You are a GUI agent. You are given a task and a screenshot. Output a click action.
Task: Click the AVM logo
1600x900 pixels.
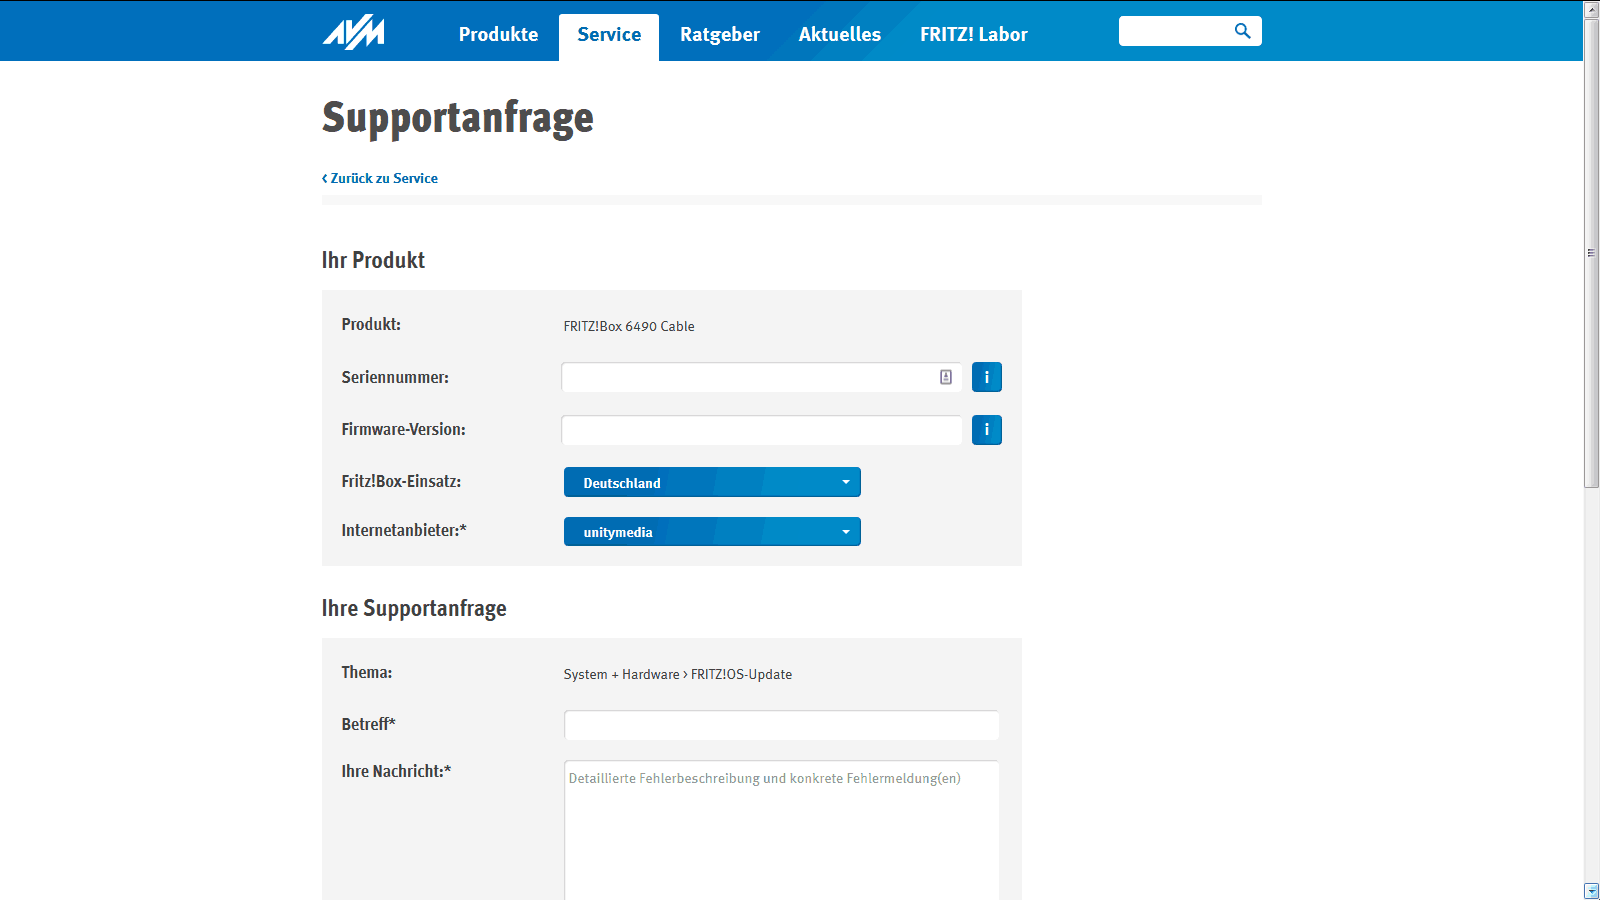(x=353, y=32)
